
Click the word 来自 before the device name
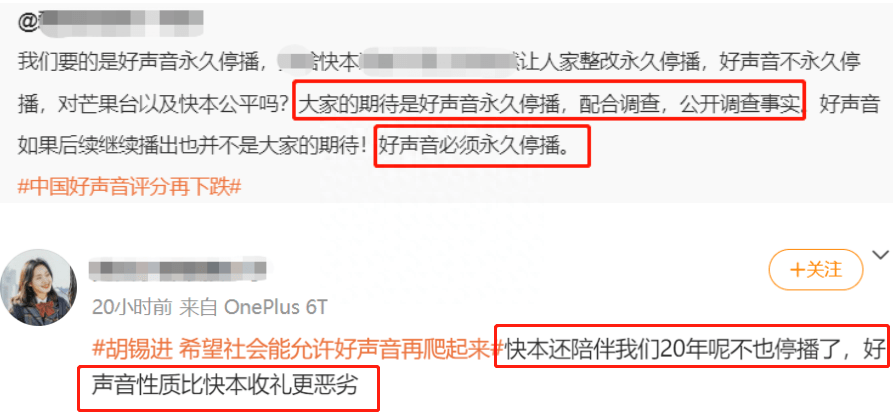pos(199,308)
